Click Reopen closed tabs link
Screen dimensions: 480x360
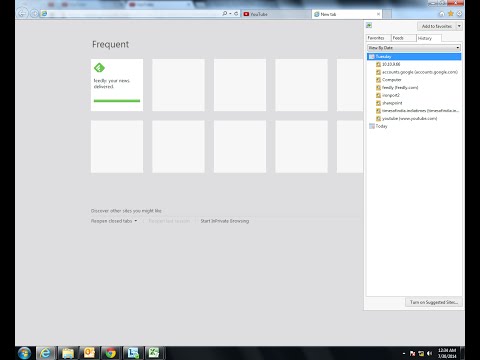[111, 221]
